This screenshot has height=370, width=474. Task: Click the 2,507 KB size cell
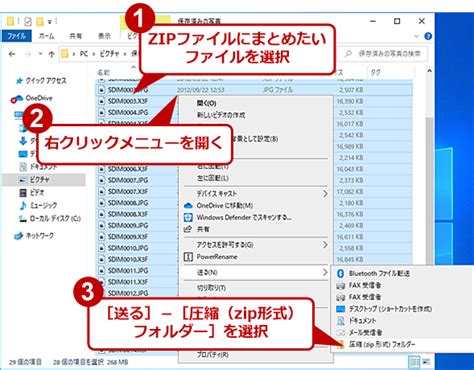351,90
